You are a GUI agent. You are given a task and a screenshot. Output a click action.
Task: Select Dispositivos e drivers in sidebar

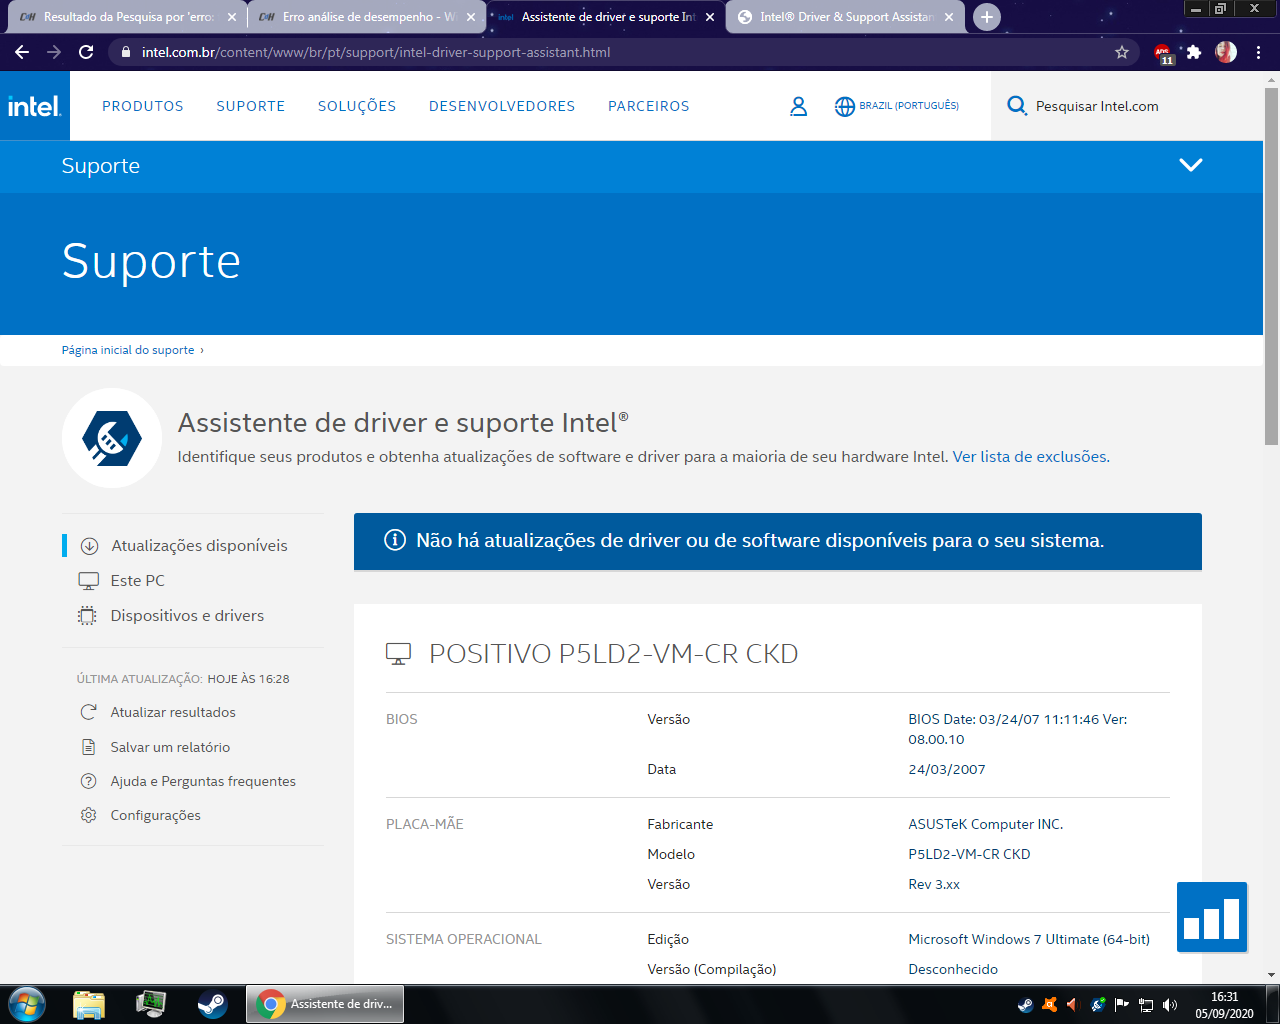187,616
